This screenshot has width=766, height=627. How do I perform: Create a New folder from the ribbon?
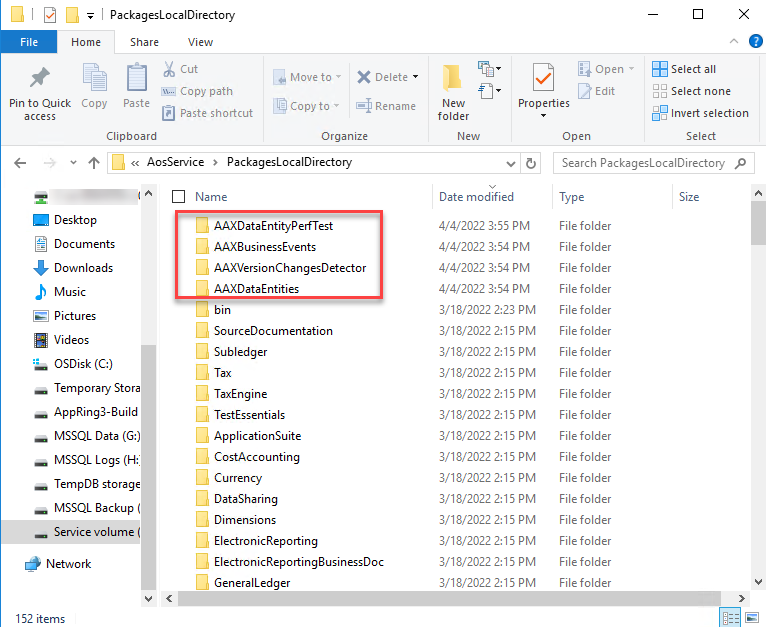pyautogui.click(x=453, y=92)
